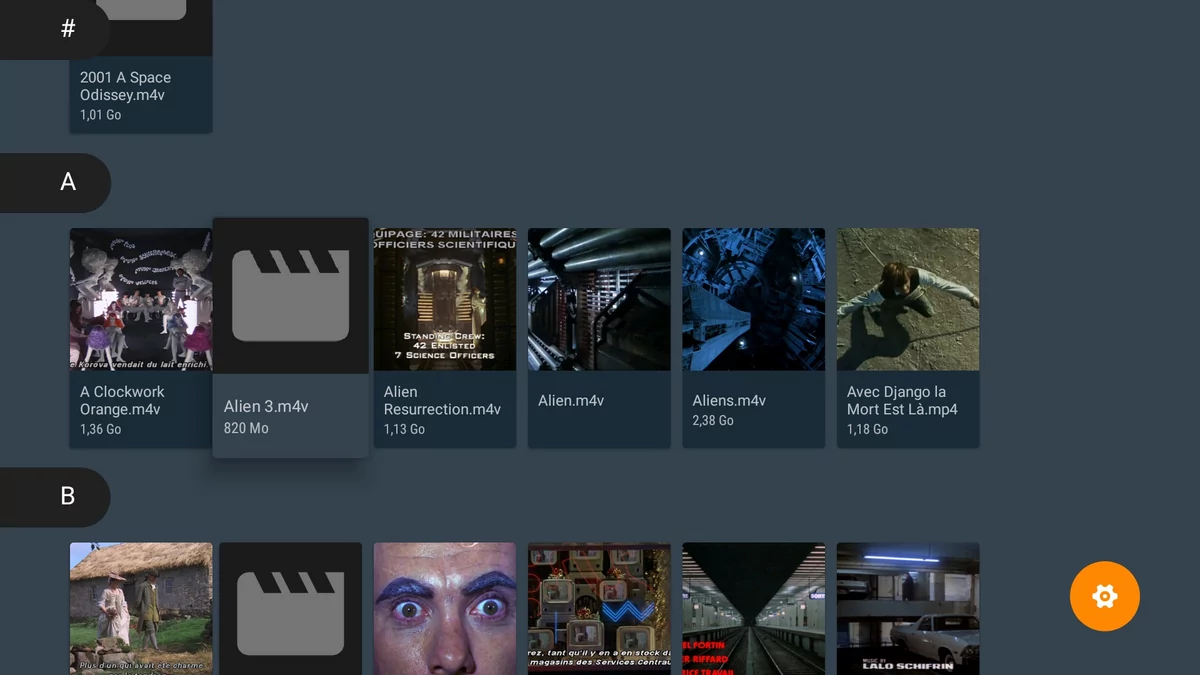Open the thatched cottage thumbnail in section B
This screenshot has height=675, width=1200.
tap(141, 609)
